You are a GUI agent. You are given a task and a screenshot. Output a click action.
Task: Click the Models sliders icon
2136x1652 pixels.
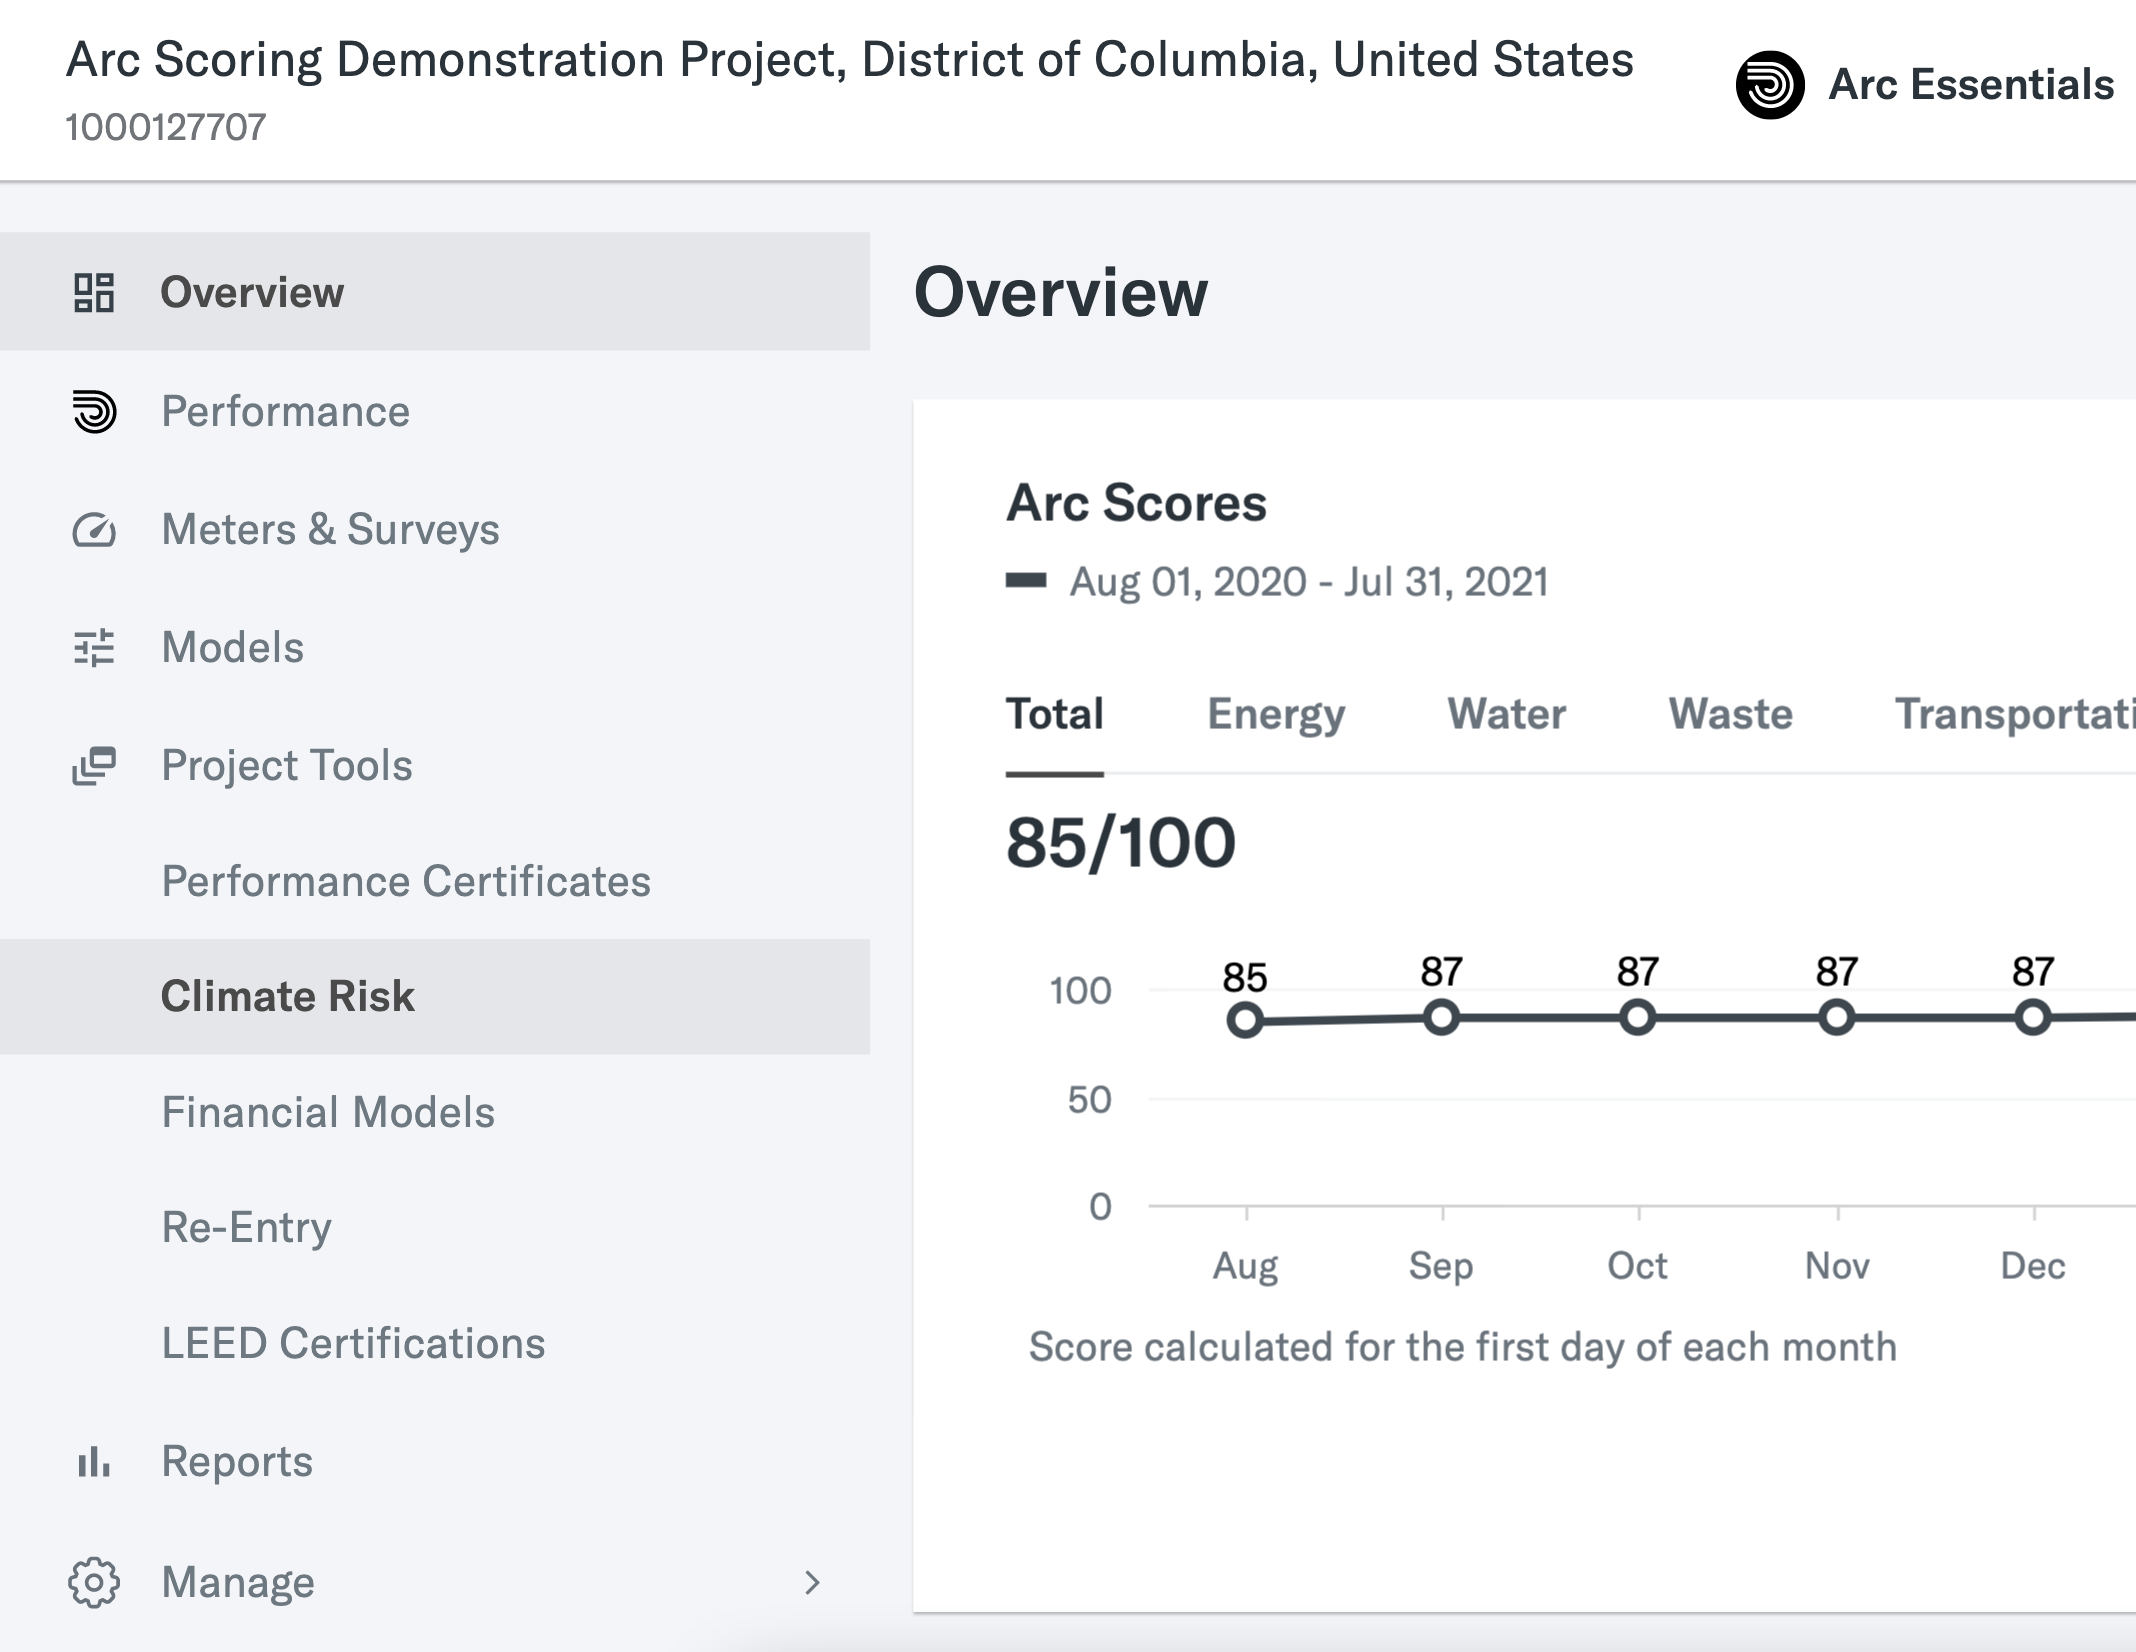(x=94, y=648)
